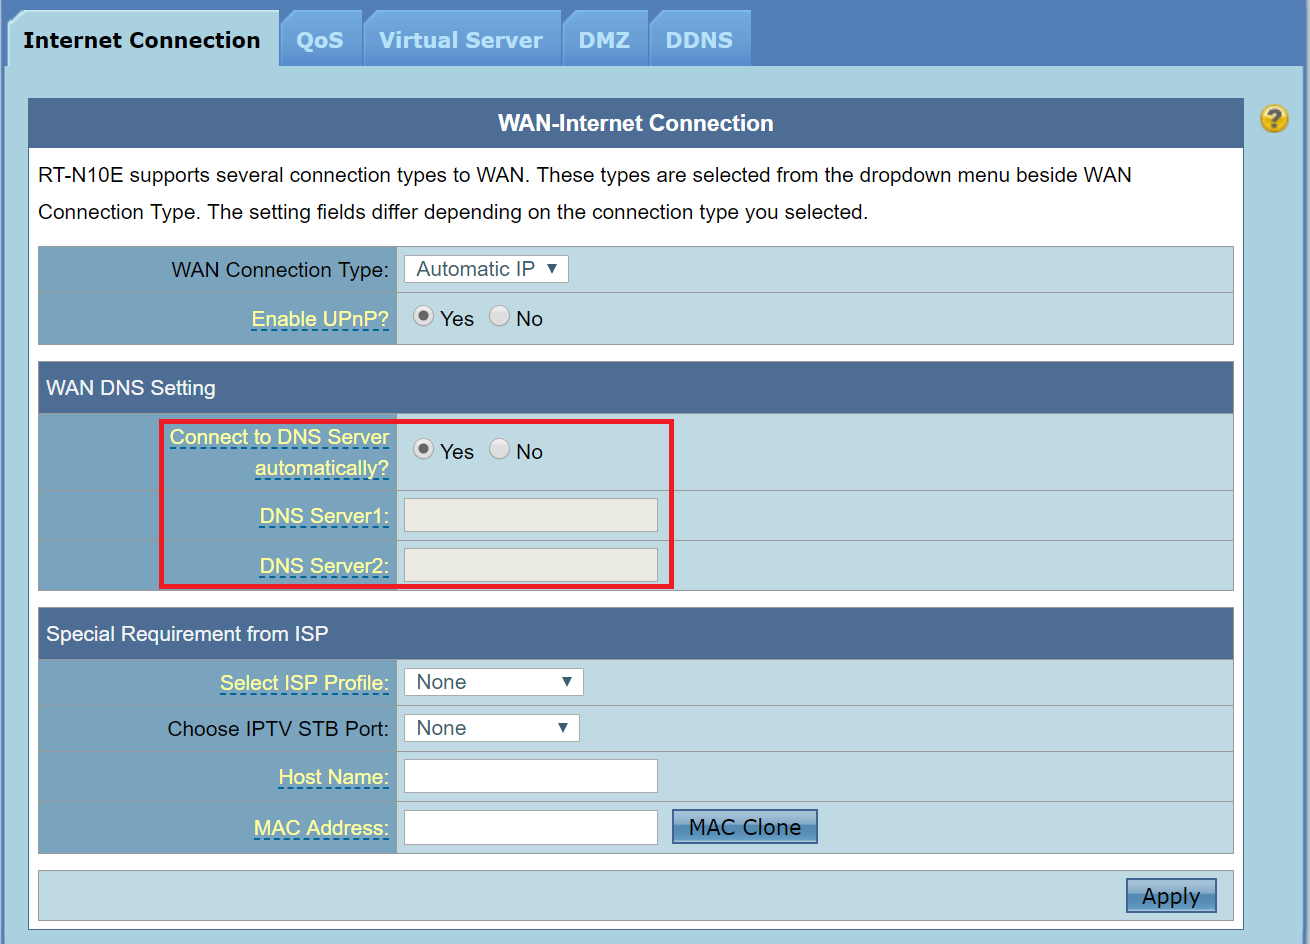Open the WAN Connection Type dropdown
This screenshot has width=1310, height=944.
[x=485, y=268]
